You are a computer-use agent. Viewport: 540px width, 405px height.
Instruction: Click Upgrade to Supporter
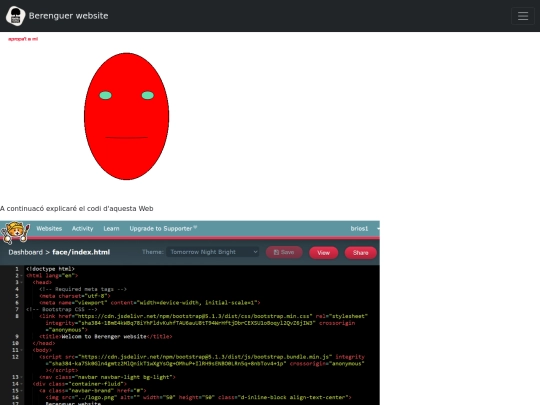tap(161, 229)
